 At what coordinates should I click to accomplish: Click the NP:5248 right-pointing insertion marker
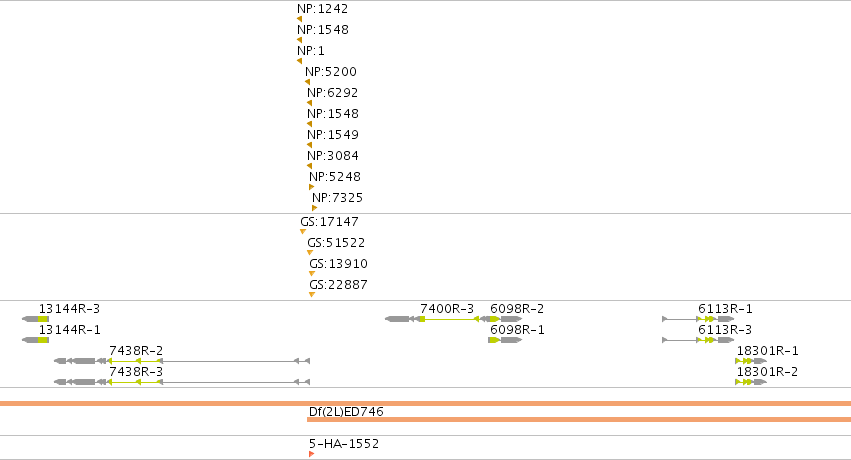[312, 187]
